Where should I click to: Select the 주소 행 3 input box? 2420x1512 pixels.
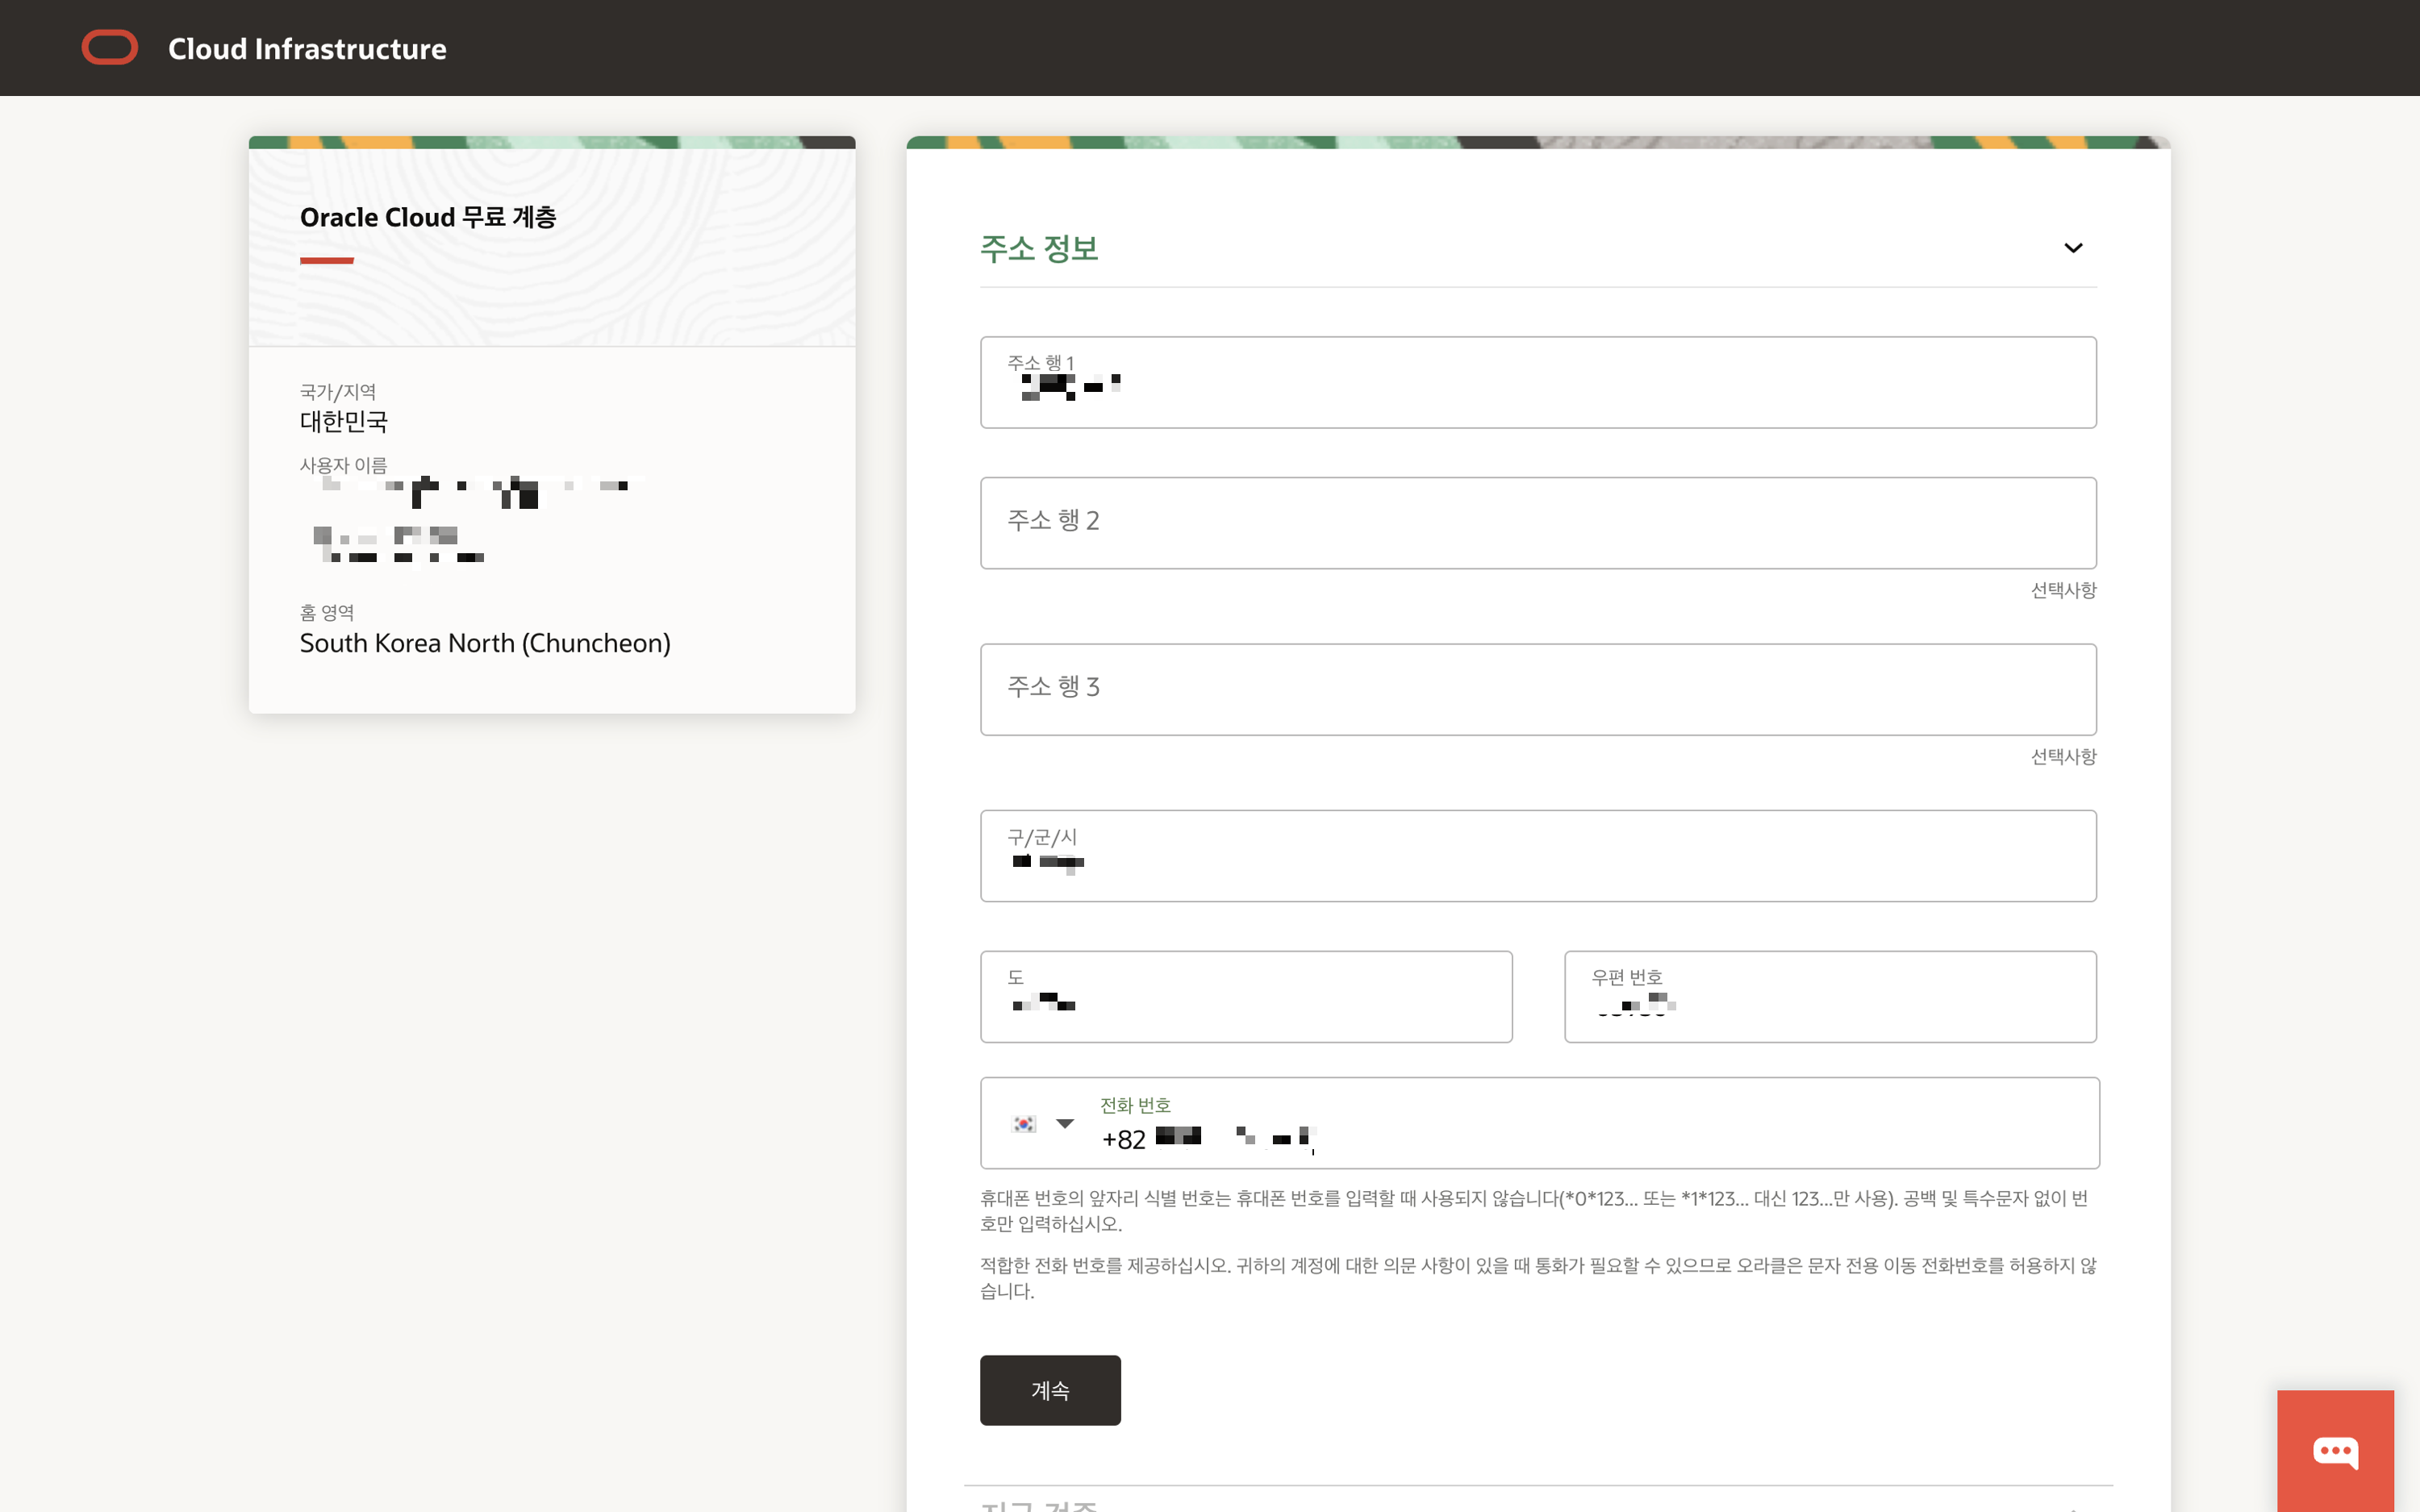point(1538,689)
